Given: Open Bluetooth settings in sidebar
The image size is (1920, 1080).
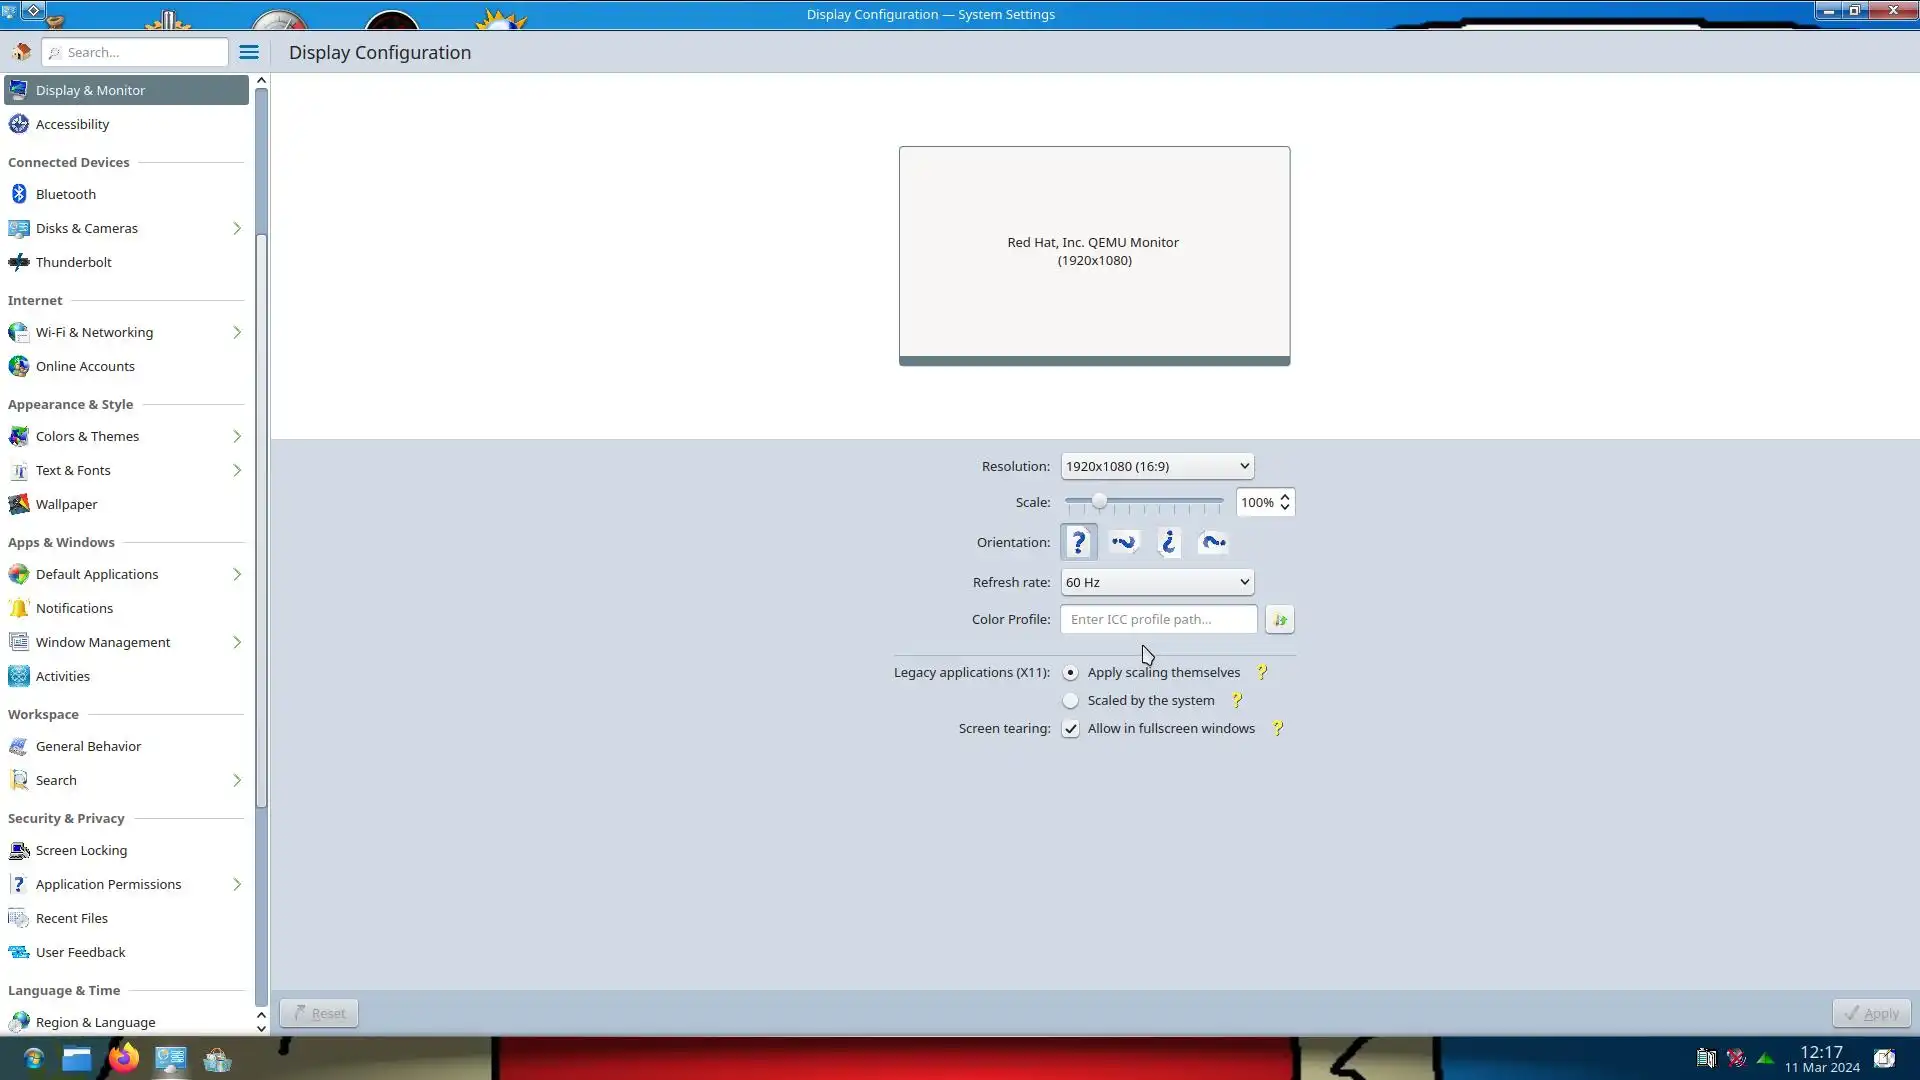Looking at the screenshot, I should (66, 194).
